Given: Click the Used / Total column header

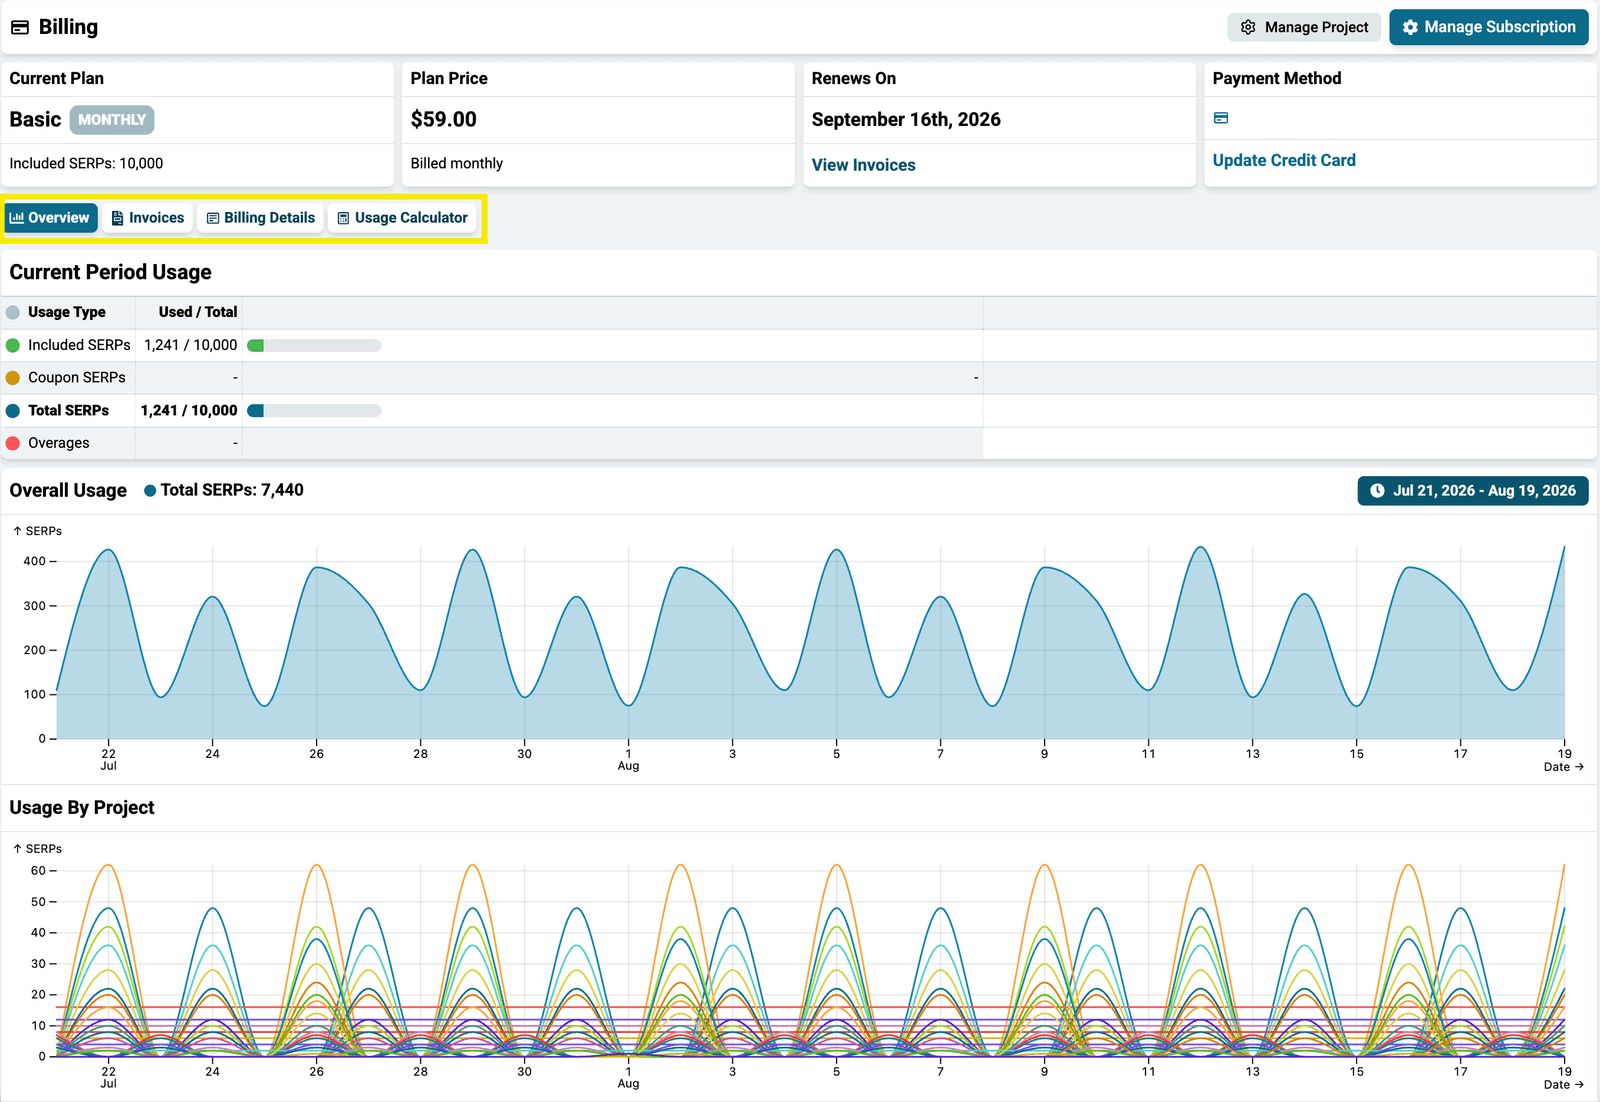Looking at the screenshot, I should (x=198, y=312).
